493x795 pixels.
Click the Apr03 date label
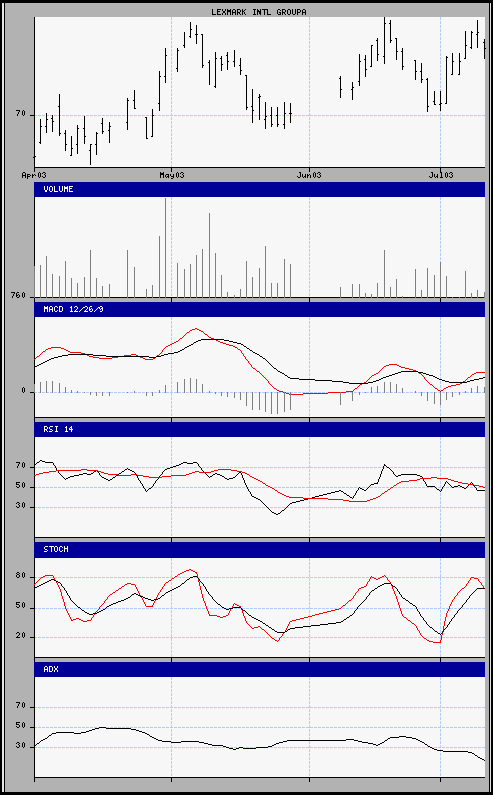(x=34, y=175)
